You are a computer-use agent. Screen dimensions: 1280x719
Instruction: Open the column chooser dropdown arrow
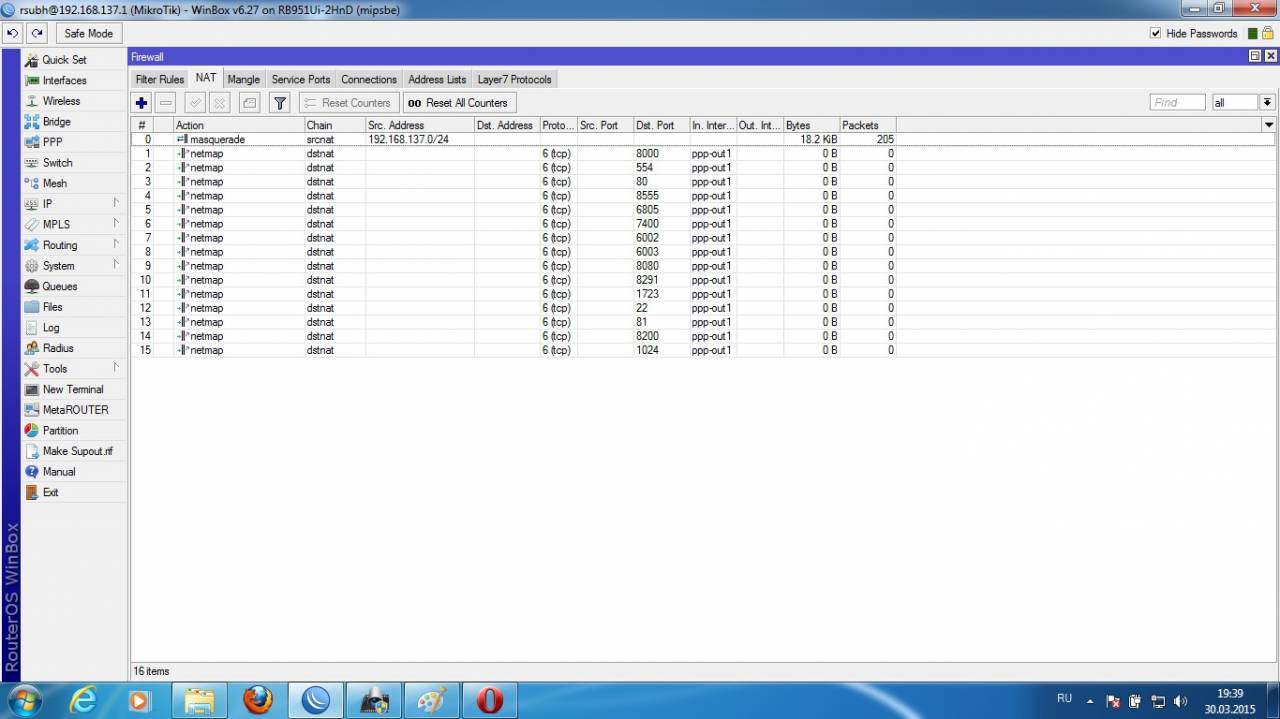coord(1269,125)
